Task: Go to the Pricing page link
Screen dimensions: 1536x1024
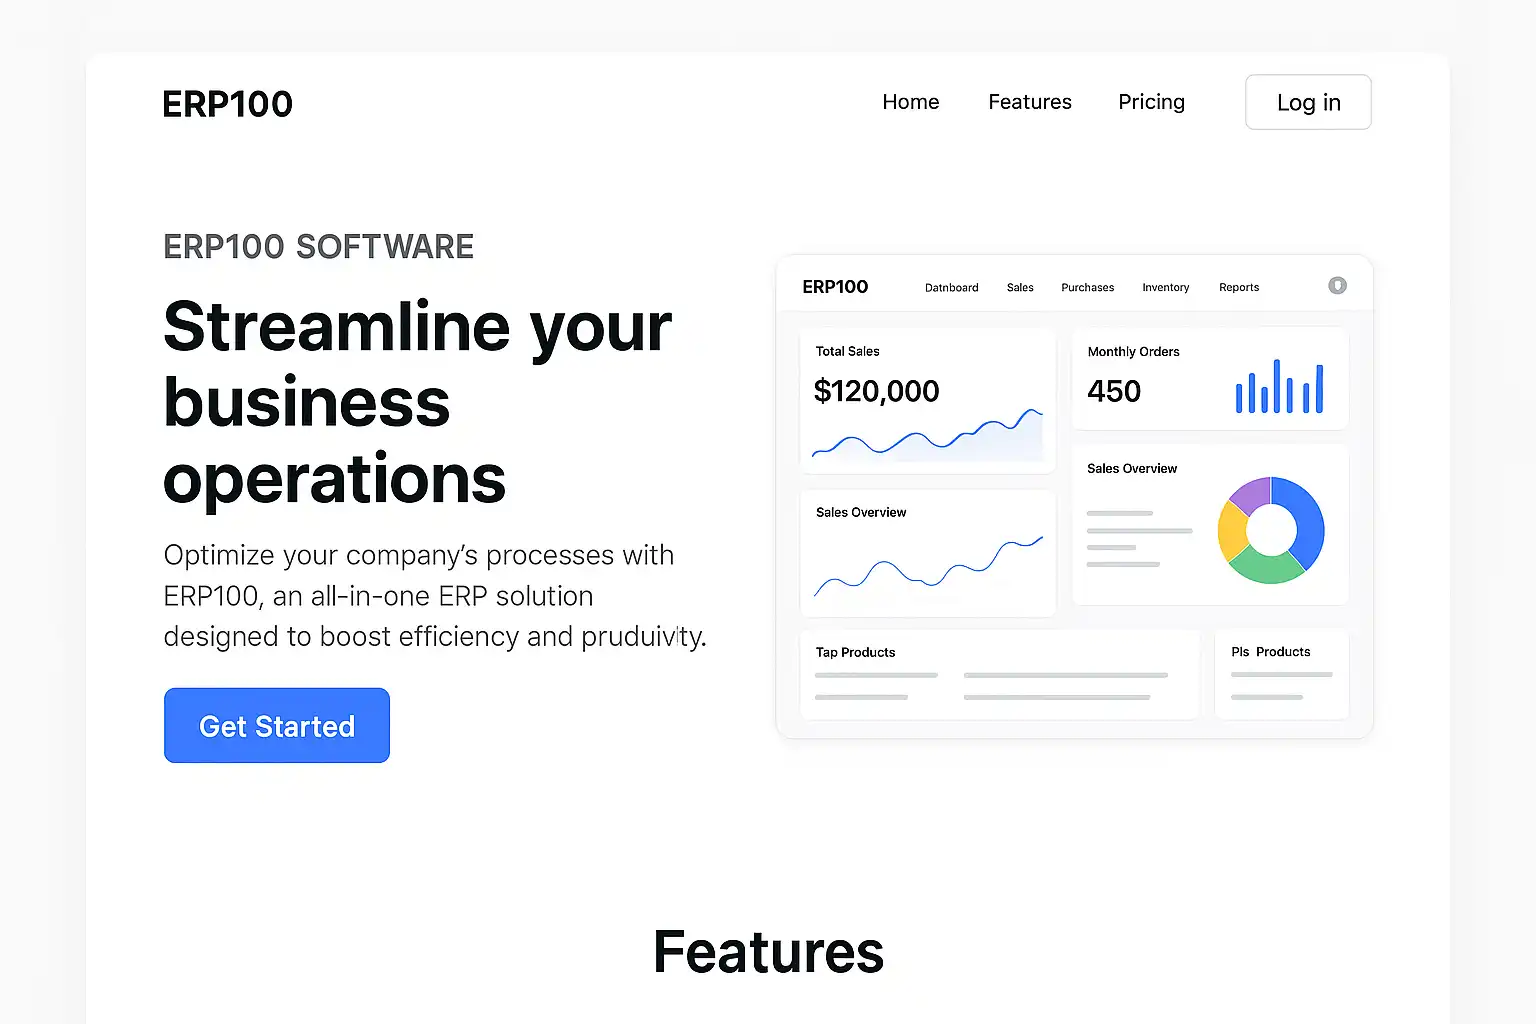Action: click(x=1152, y=102)
